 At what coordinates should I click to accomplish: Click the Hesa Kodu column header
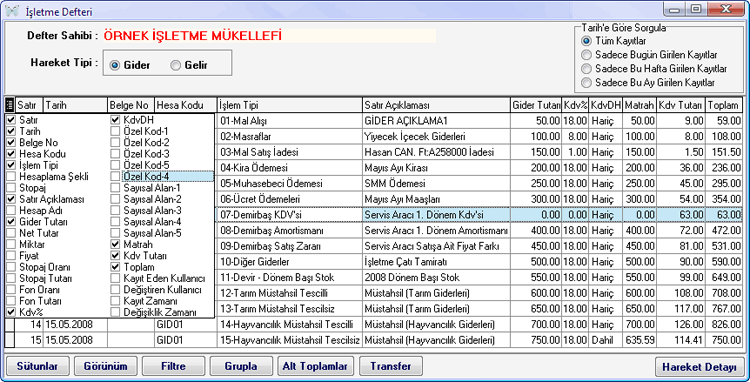coord(185,105)
